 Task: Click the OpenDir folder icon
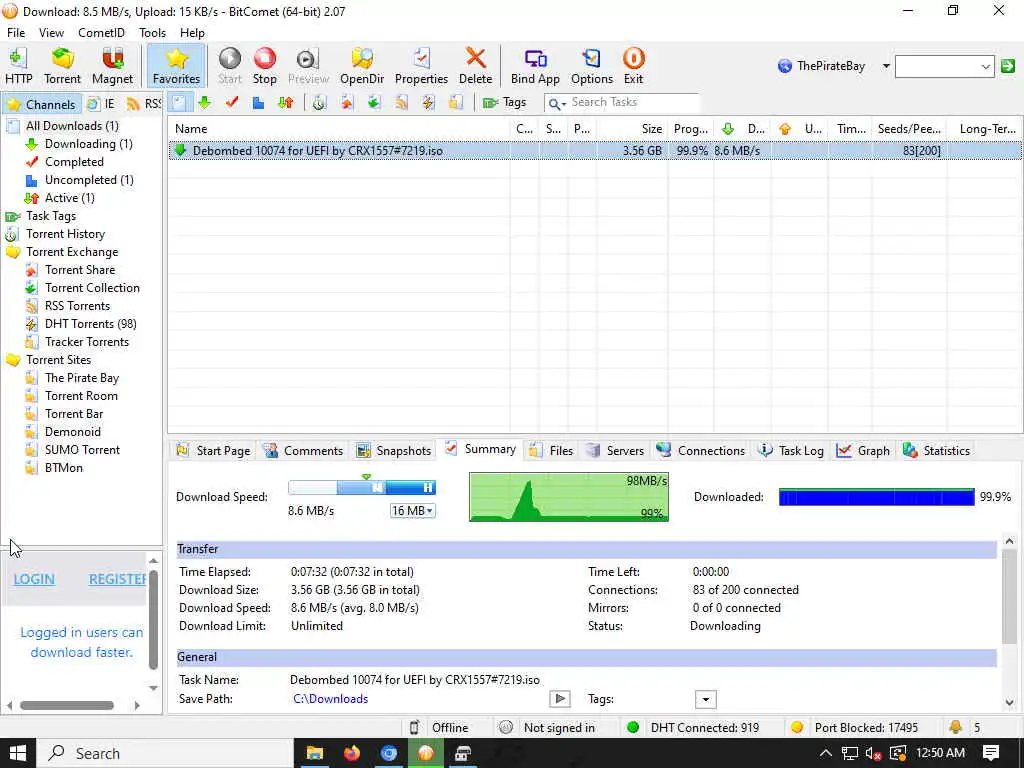[x=362, y=66]
